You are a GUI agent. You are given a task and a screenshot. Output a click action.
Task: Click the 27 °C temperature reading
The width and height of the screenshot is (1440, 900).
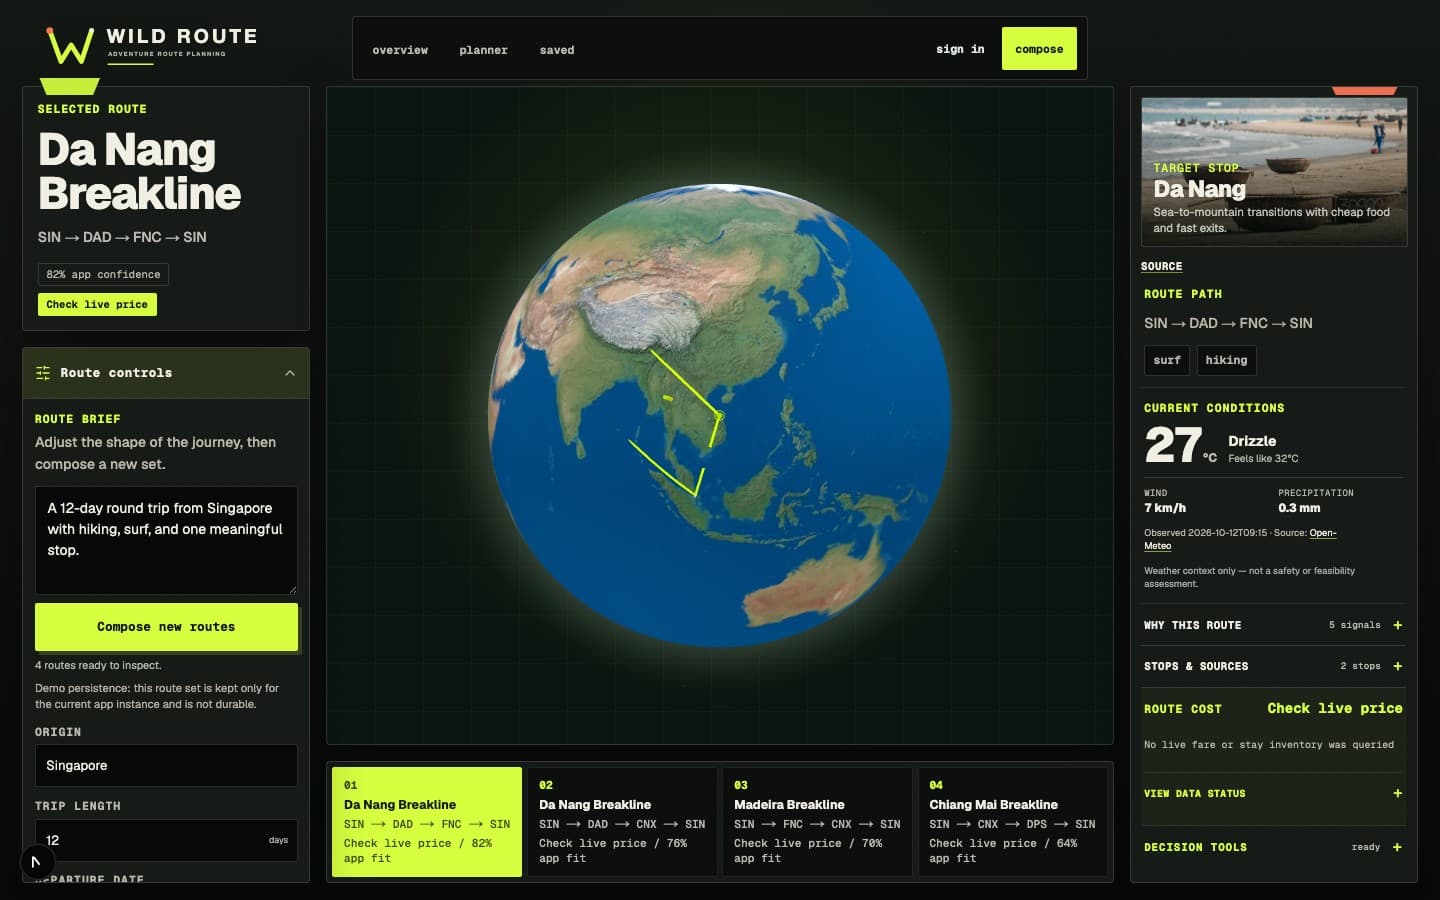click(x=1181, y=446)
